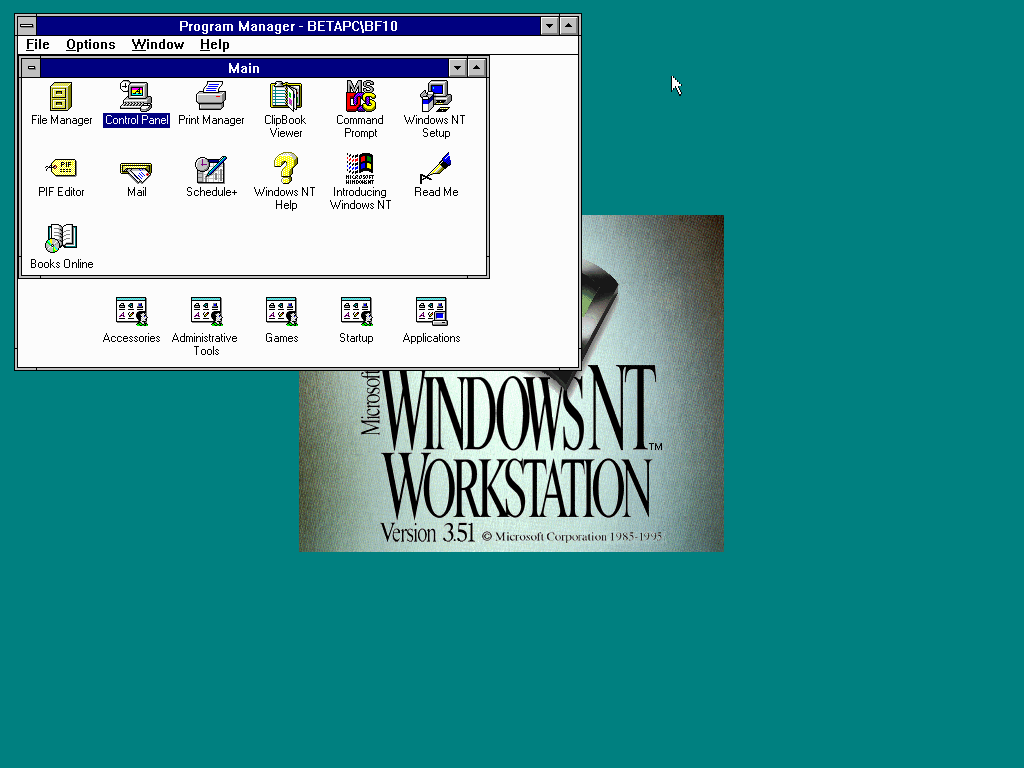Select the Accessories program group

131,312
